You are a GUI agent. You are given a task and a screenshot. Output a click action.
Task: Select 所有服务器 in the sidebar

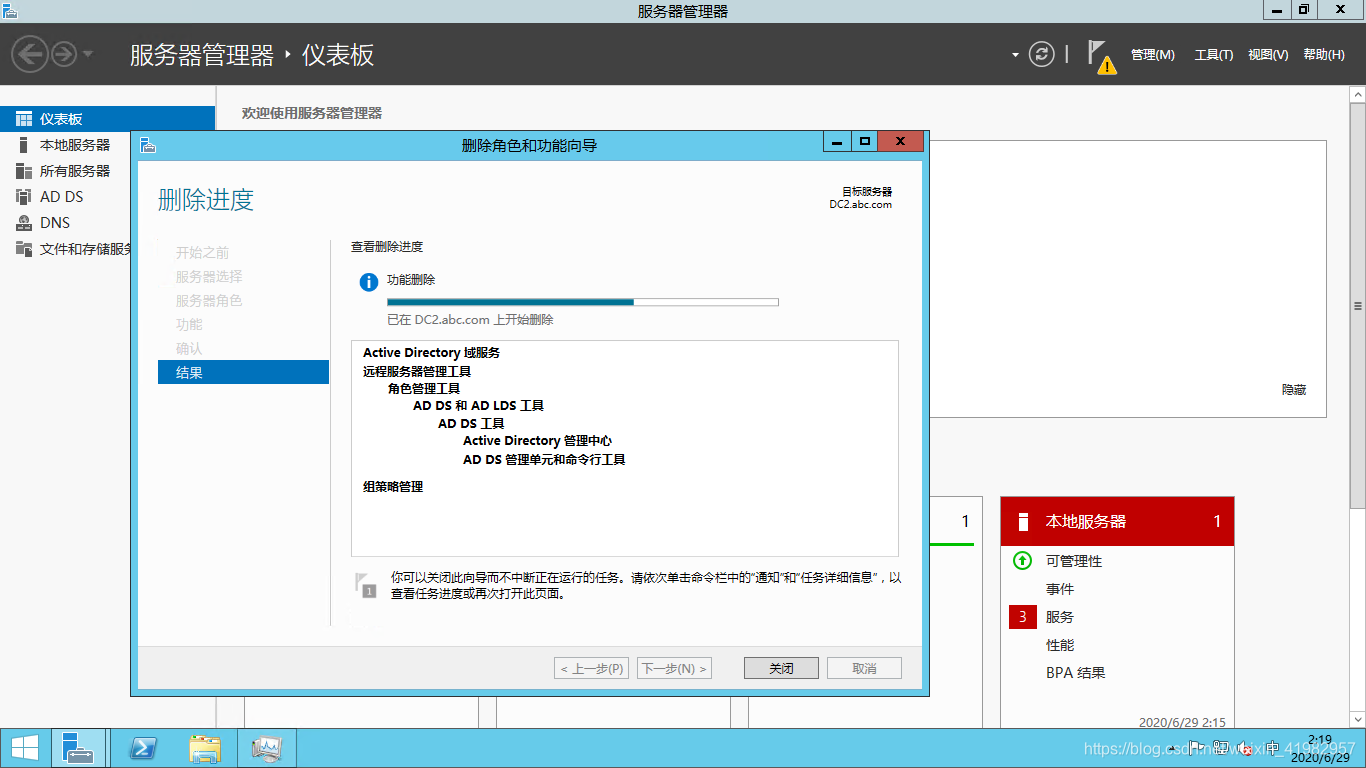coord(75,171)
